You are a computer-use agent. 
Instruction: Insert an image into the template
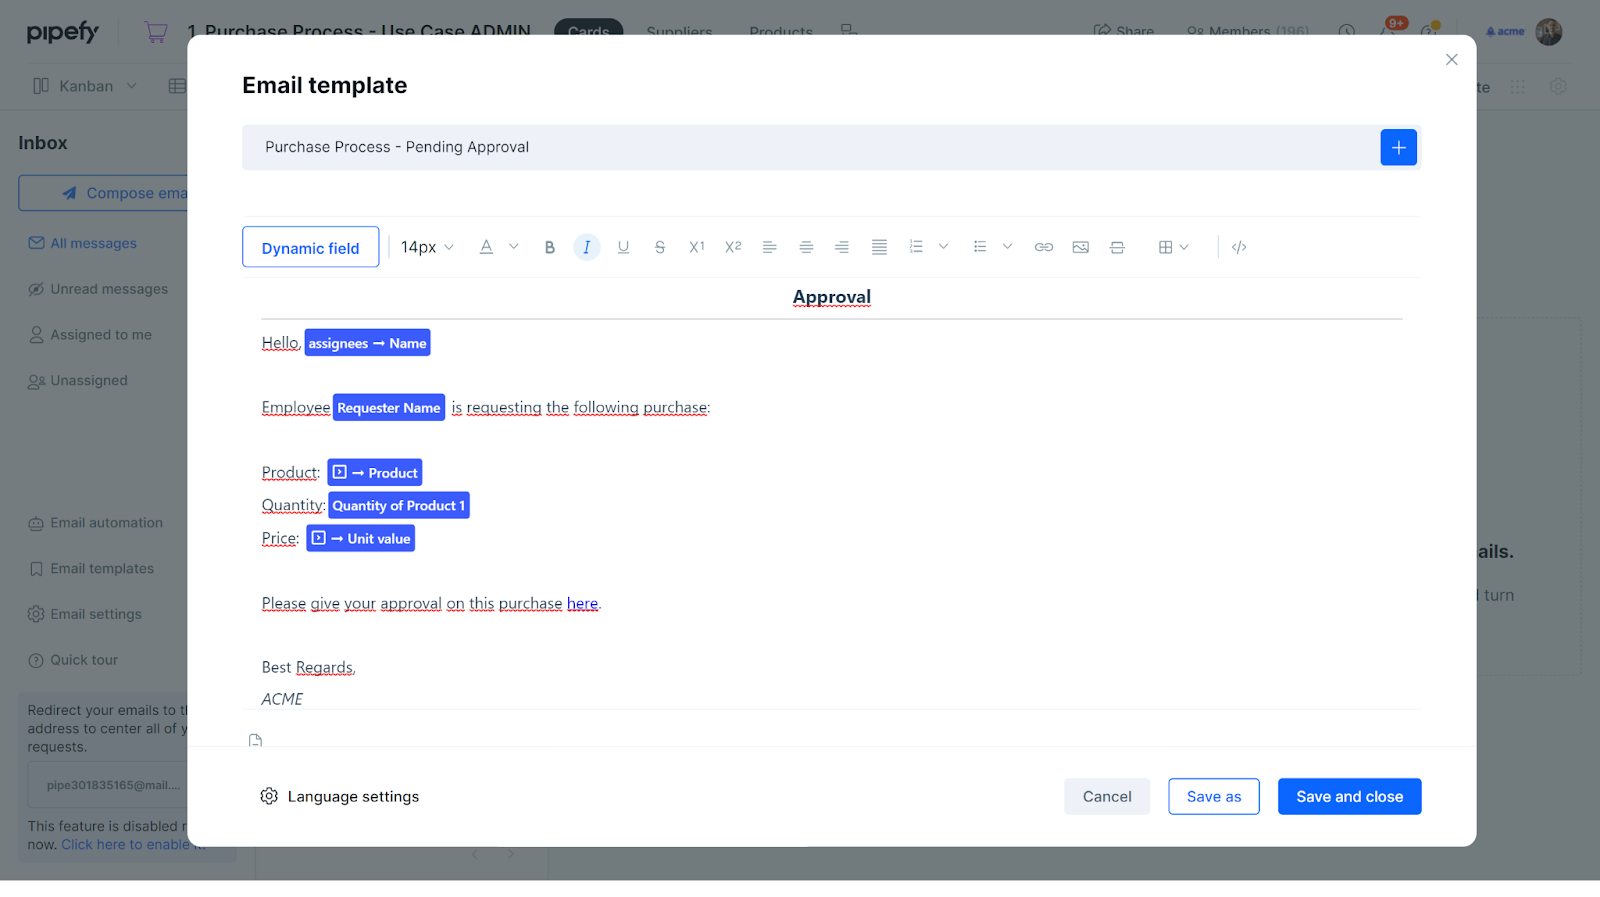[x=1080, y=247]
